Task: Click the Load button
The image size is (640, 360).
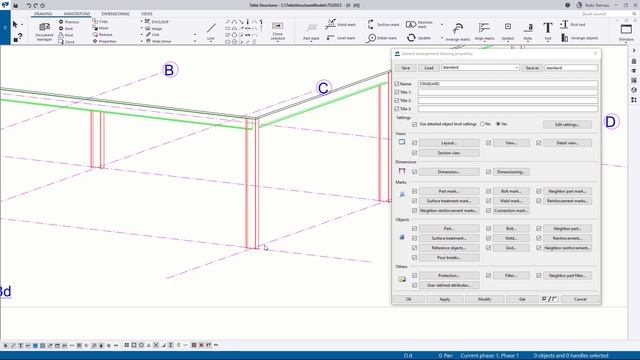Action: click(x=429, y=68)
